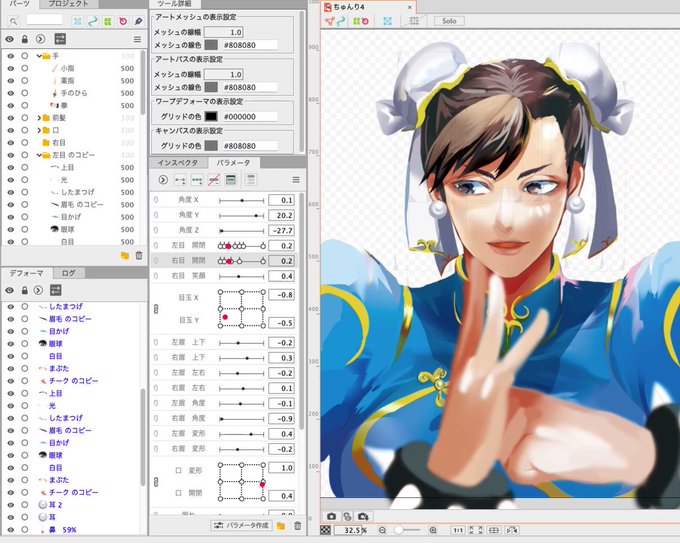Click the swap arrows icon in Deformer panel header
The height and width of the screenshot is (543, 680).
(56, 290)
